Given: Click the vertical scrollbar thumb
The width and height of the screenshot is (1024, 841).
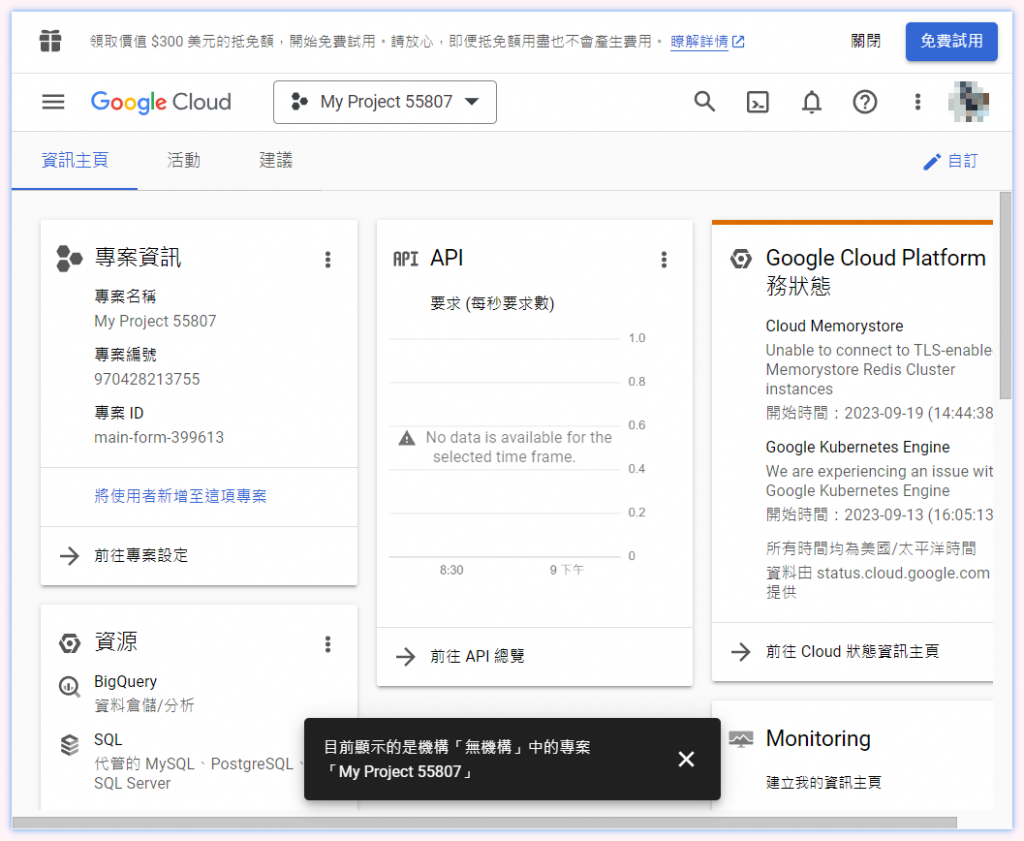Looking at the screenshot, I should coord(1005,295).
